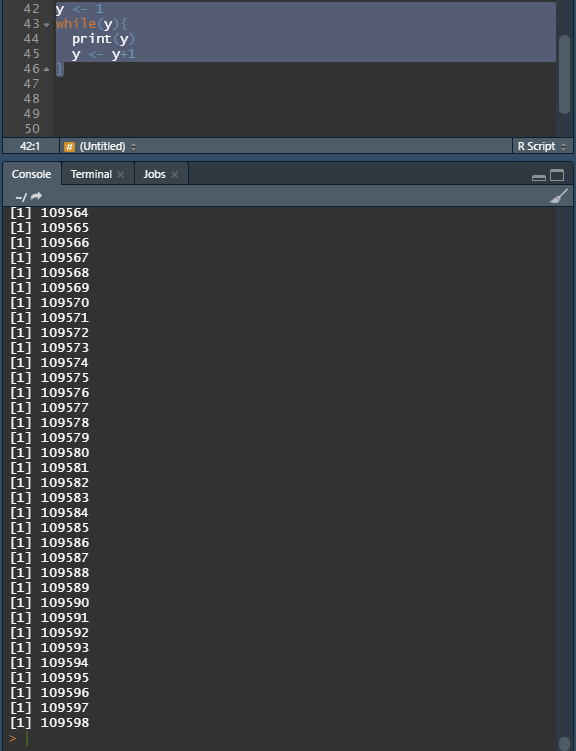Click the 'print(y)' code line
Screen dimensions: 576x751
(x=103, y=39)
